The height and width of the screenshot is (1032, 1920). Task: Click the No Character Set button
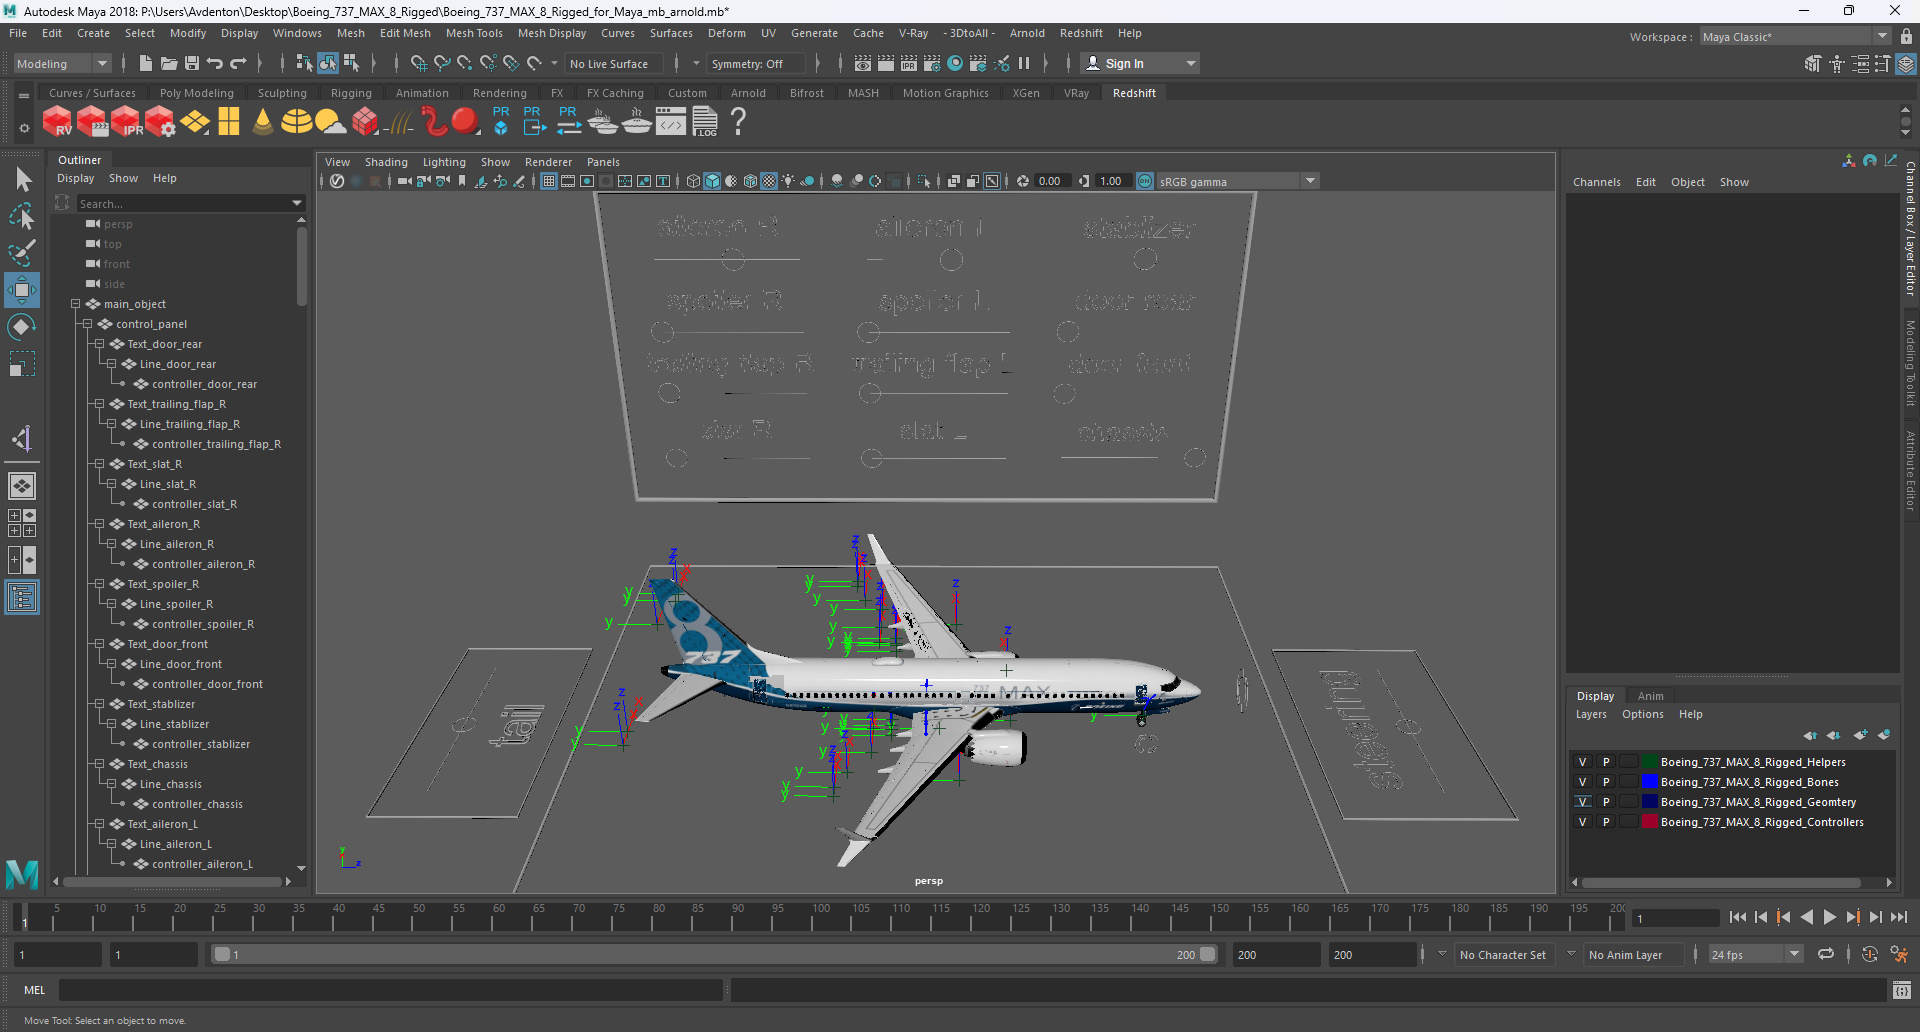coord(1503,954)
